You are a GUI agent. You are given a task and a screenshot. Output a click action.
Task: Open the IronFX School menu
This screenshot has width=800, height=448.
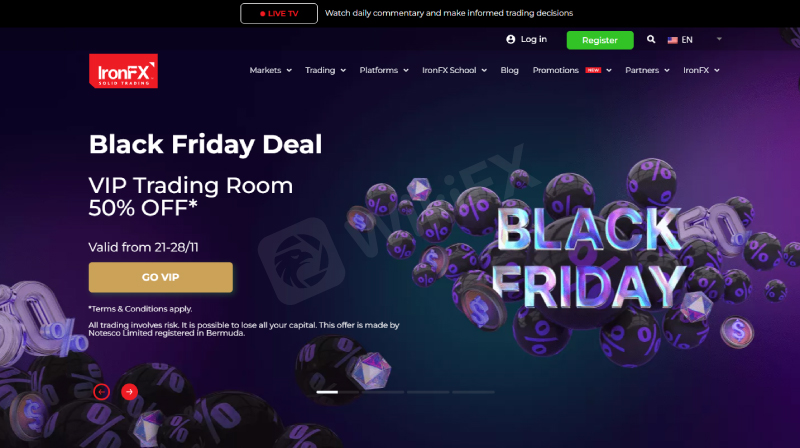point(454,70)
